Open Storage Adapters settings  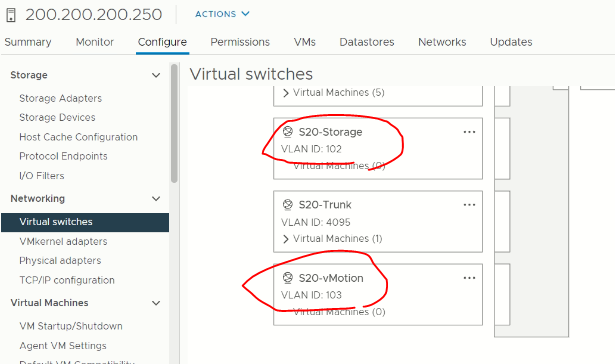coord(60,98)
